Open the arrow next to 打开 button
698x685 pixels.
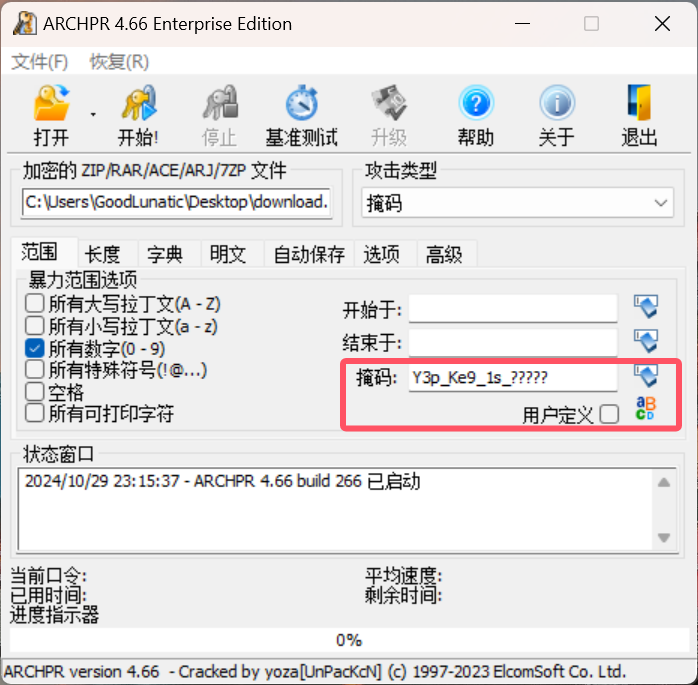point(93,115)
